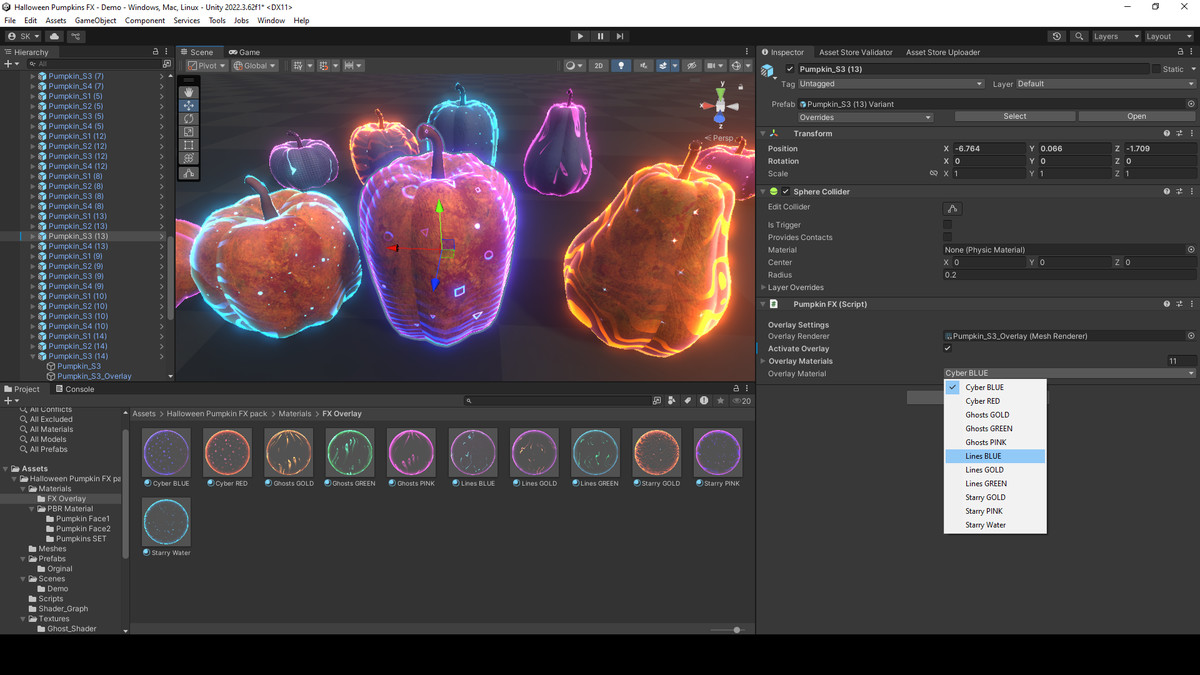This screenshot has width=1200, height=675.
Task: Open the Global handle rotation dropdown
Action: tap(257, 66)
